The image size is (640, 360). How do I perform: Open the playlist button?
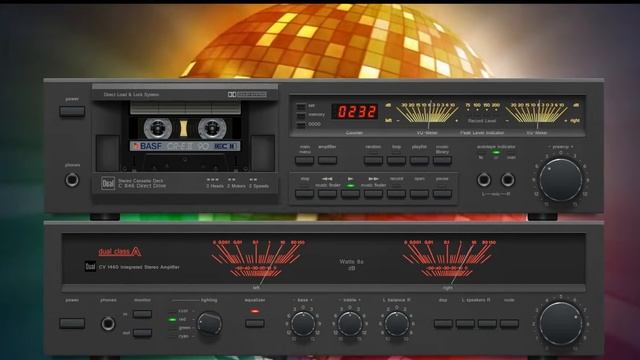419,160
